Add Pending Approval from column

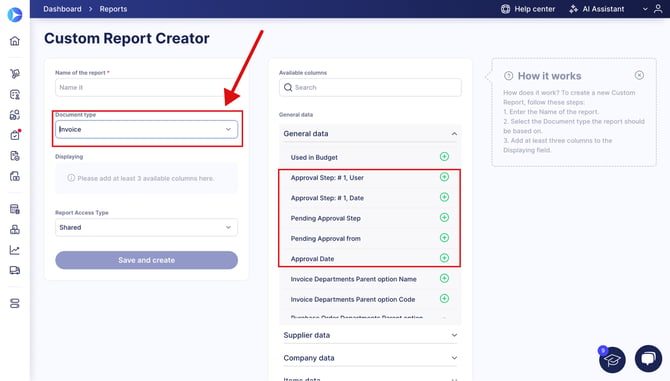click(x=444, y=238)
